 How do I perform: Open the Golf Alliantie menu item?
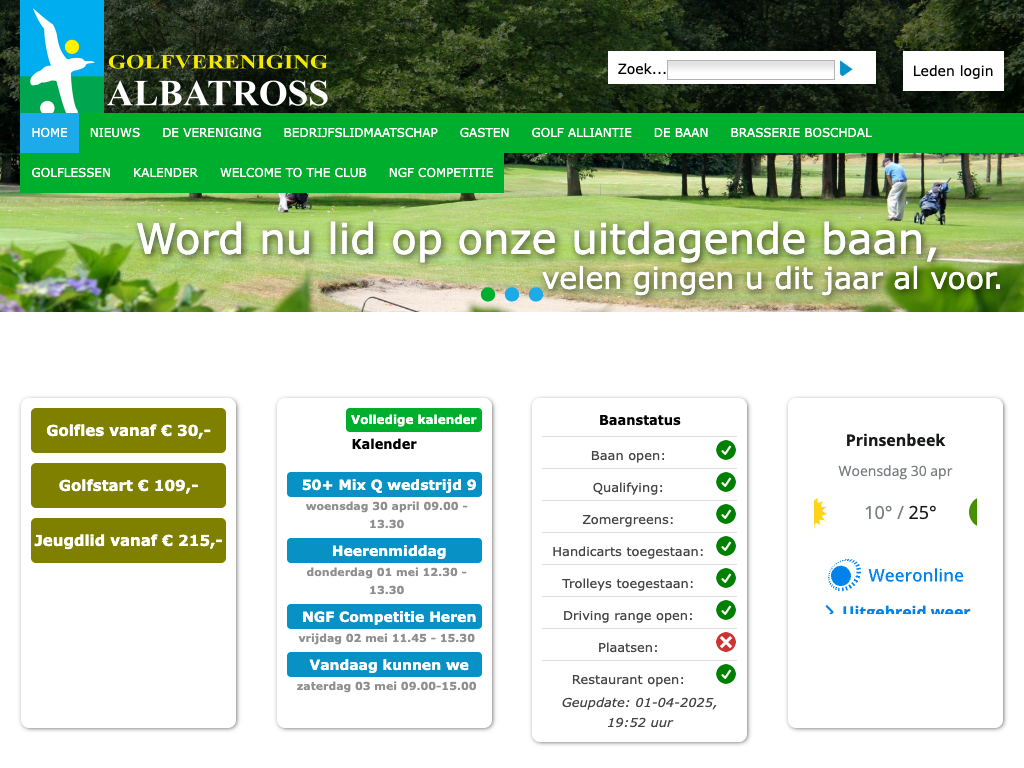[581, 133]
